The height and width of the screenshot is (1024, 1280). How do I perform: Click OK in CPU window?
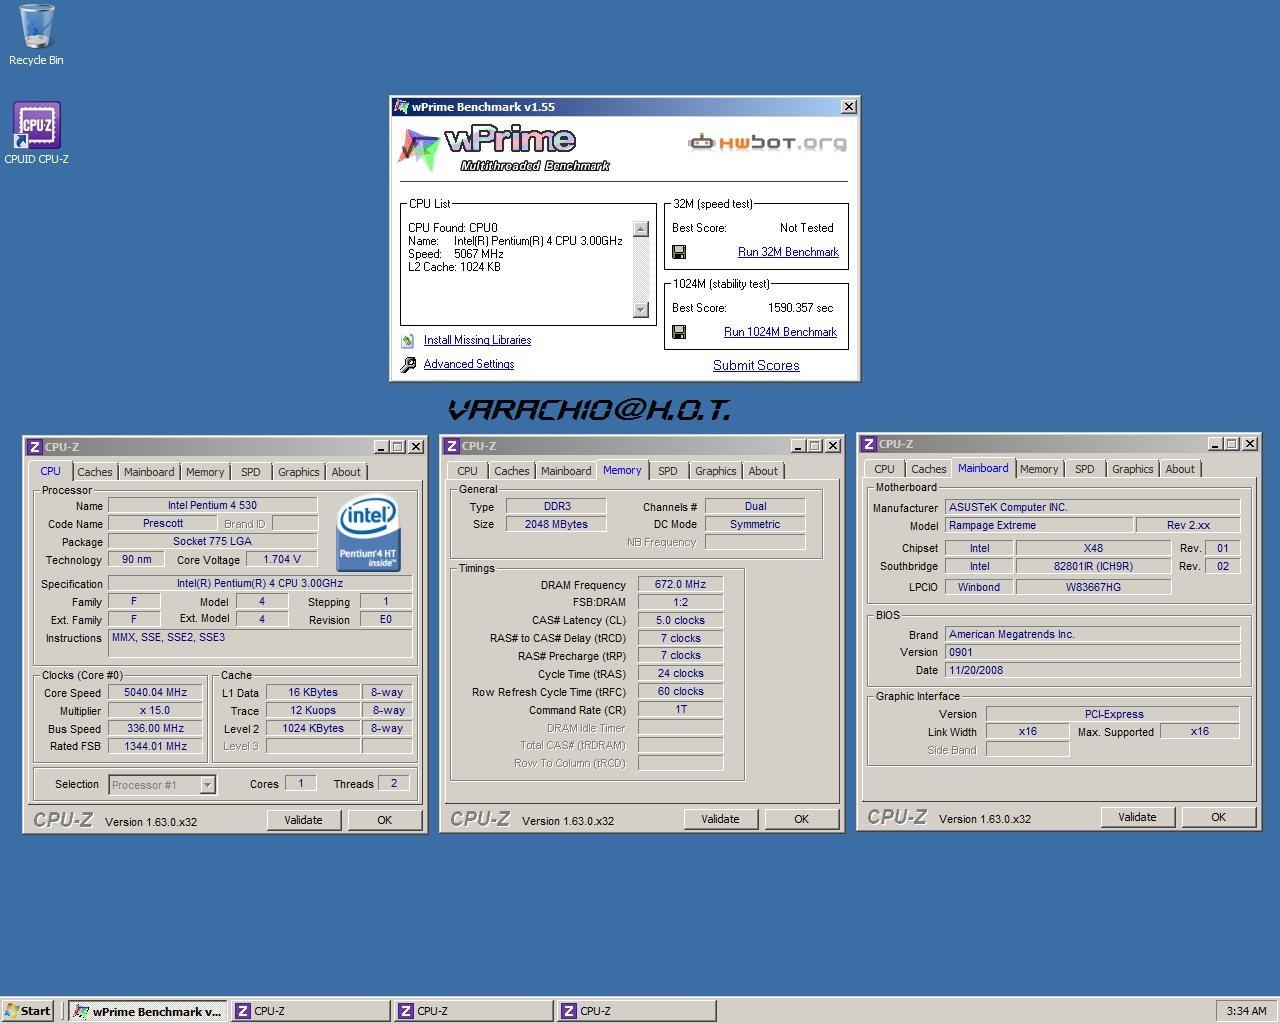coord(384,820)
